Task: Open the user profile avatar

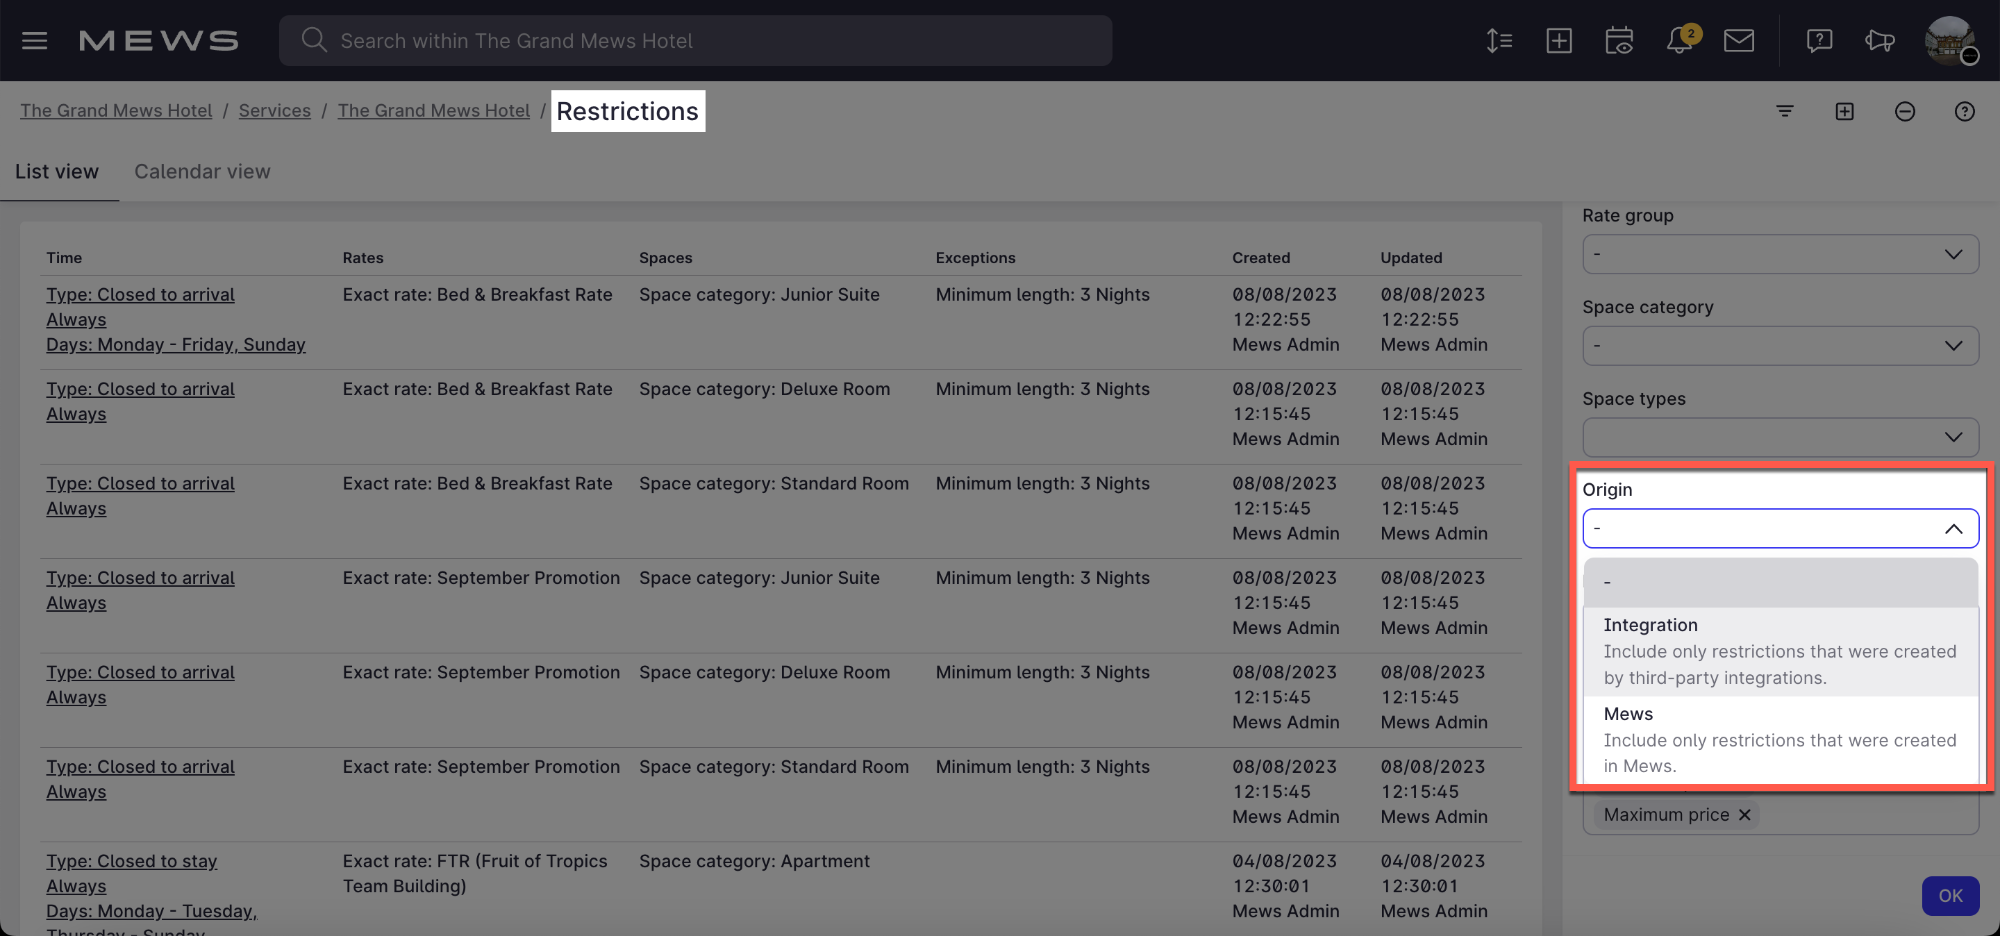Action: click(x=1950, y=41)
